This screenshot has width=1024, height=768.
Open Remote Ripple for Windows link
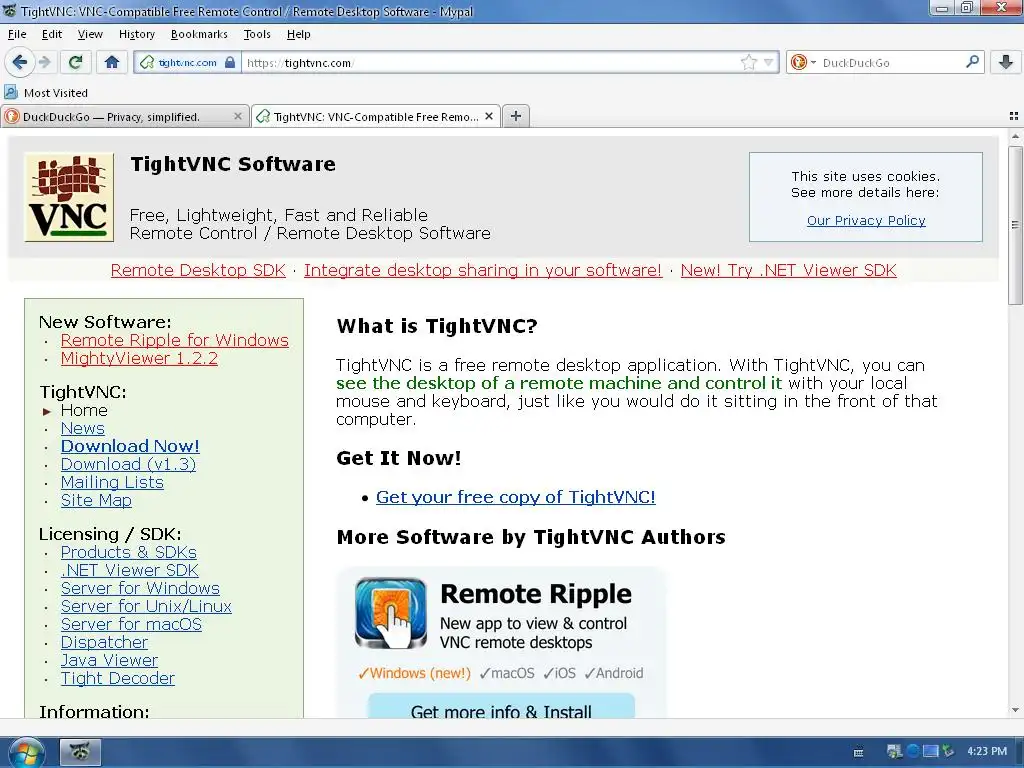(174, 340)
